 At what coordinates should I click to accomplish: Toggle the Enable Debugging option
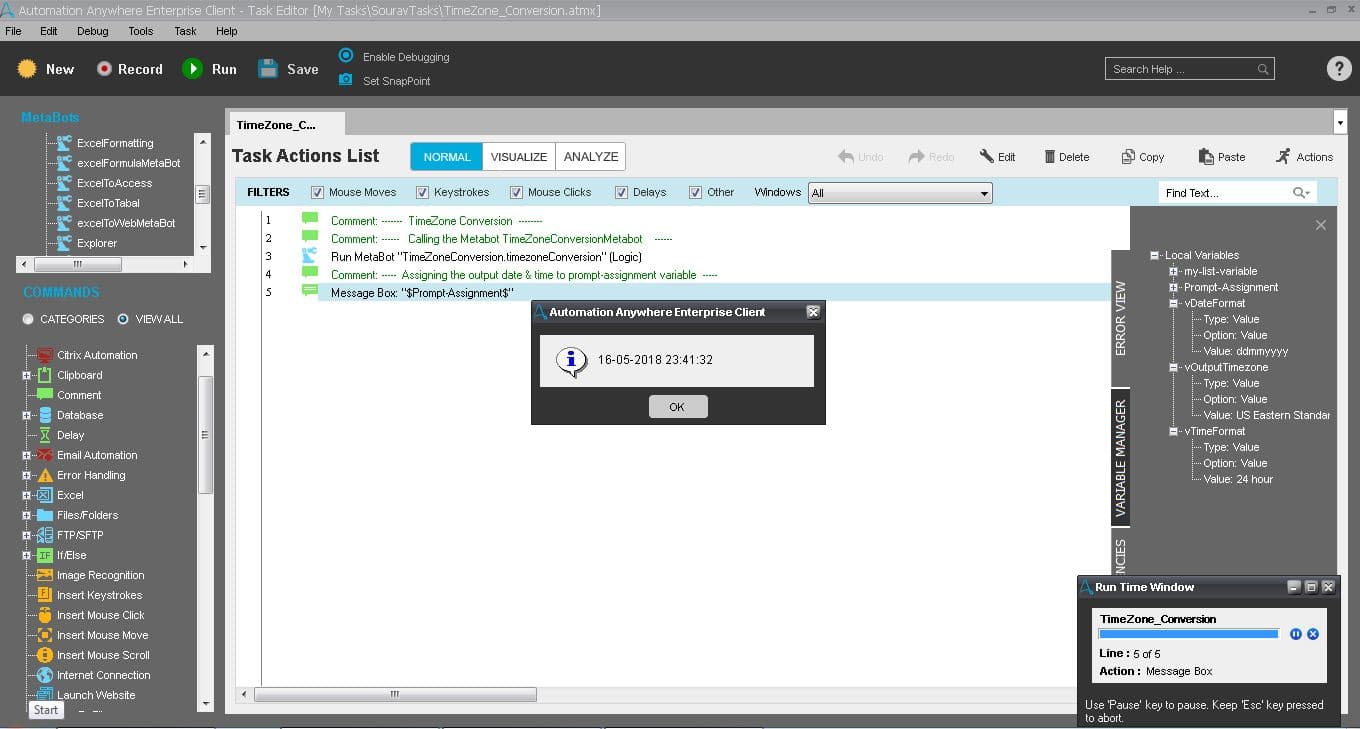click(346, 56)
